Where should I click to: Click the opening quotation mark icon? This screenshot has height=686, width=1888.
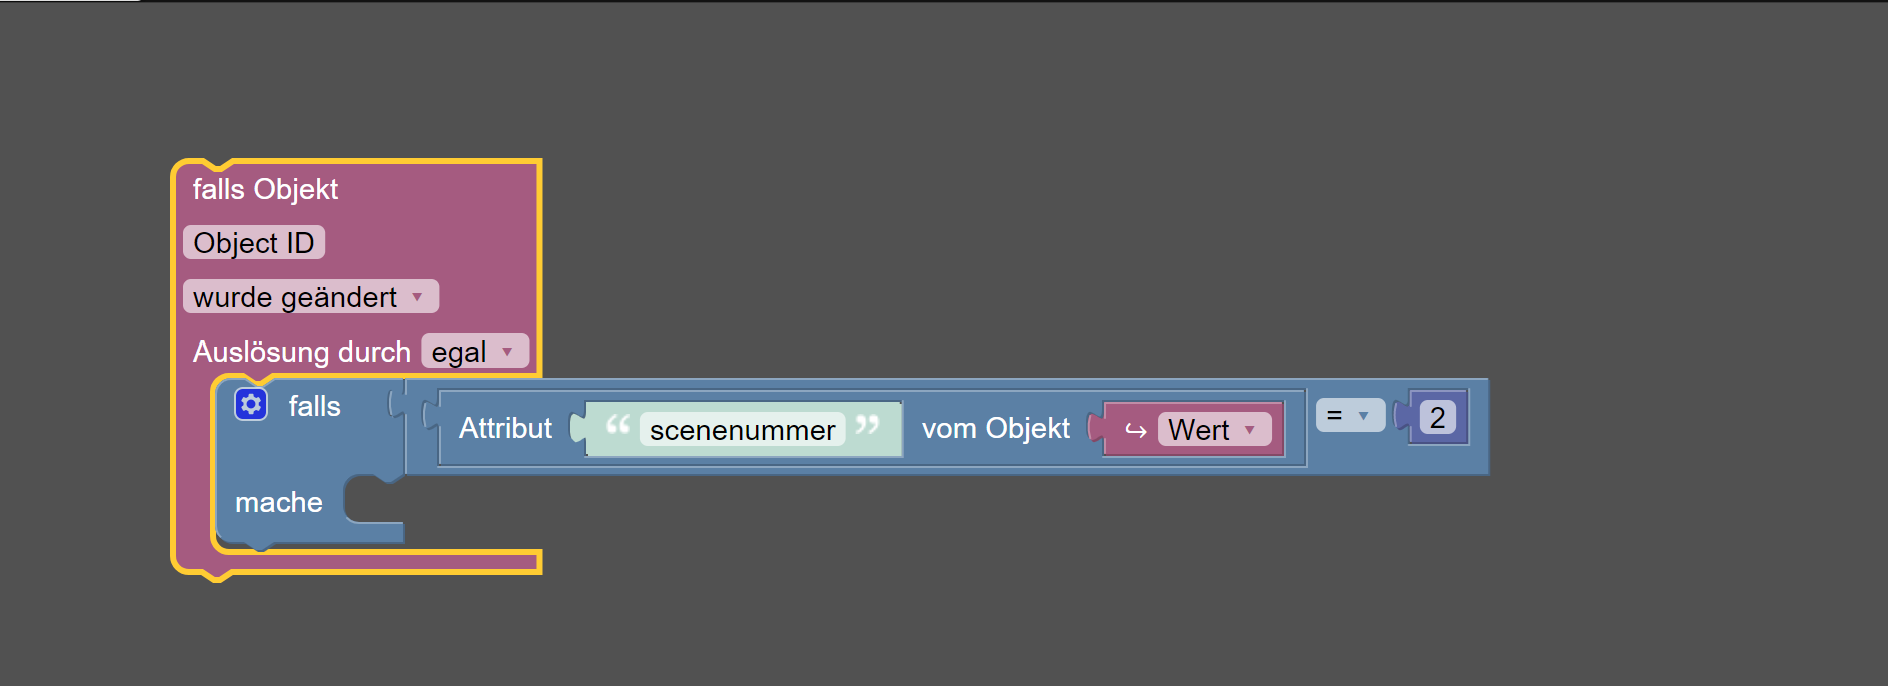[618, 426]
